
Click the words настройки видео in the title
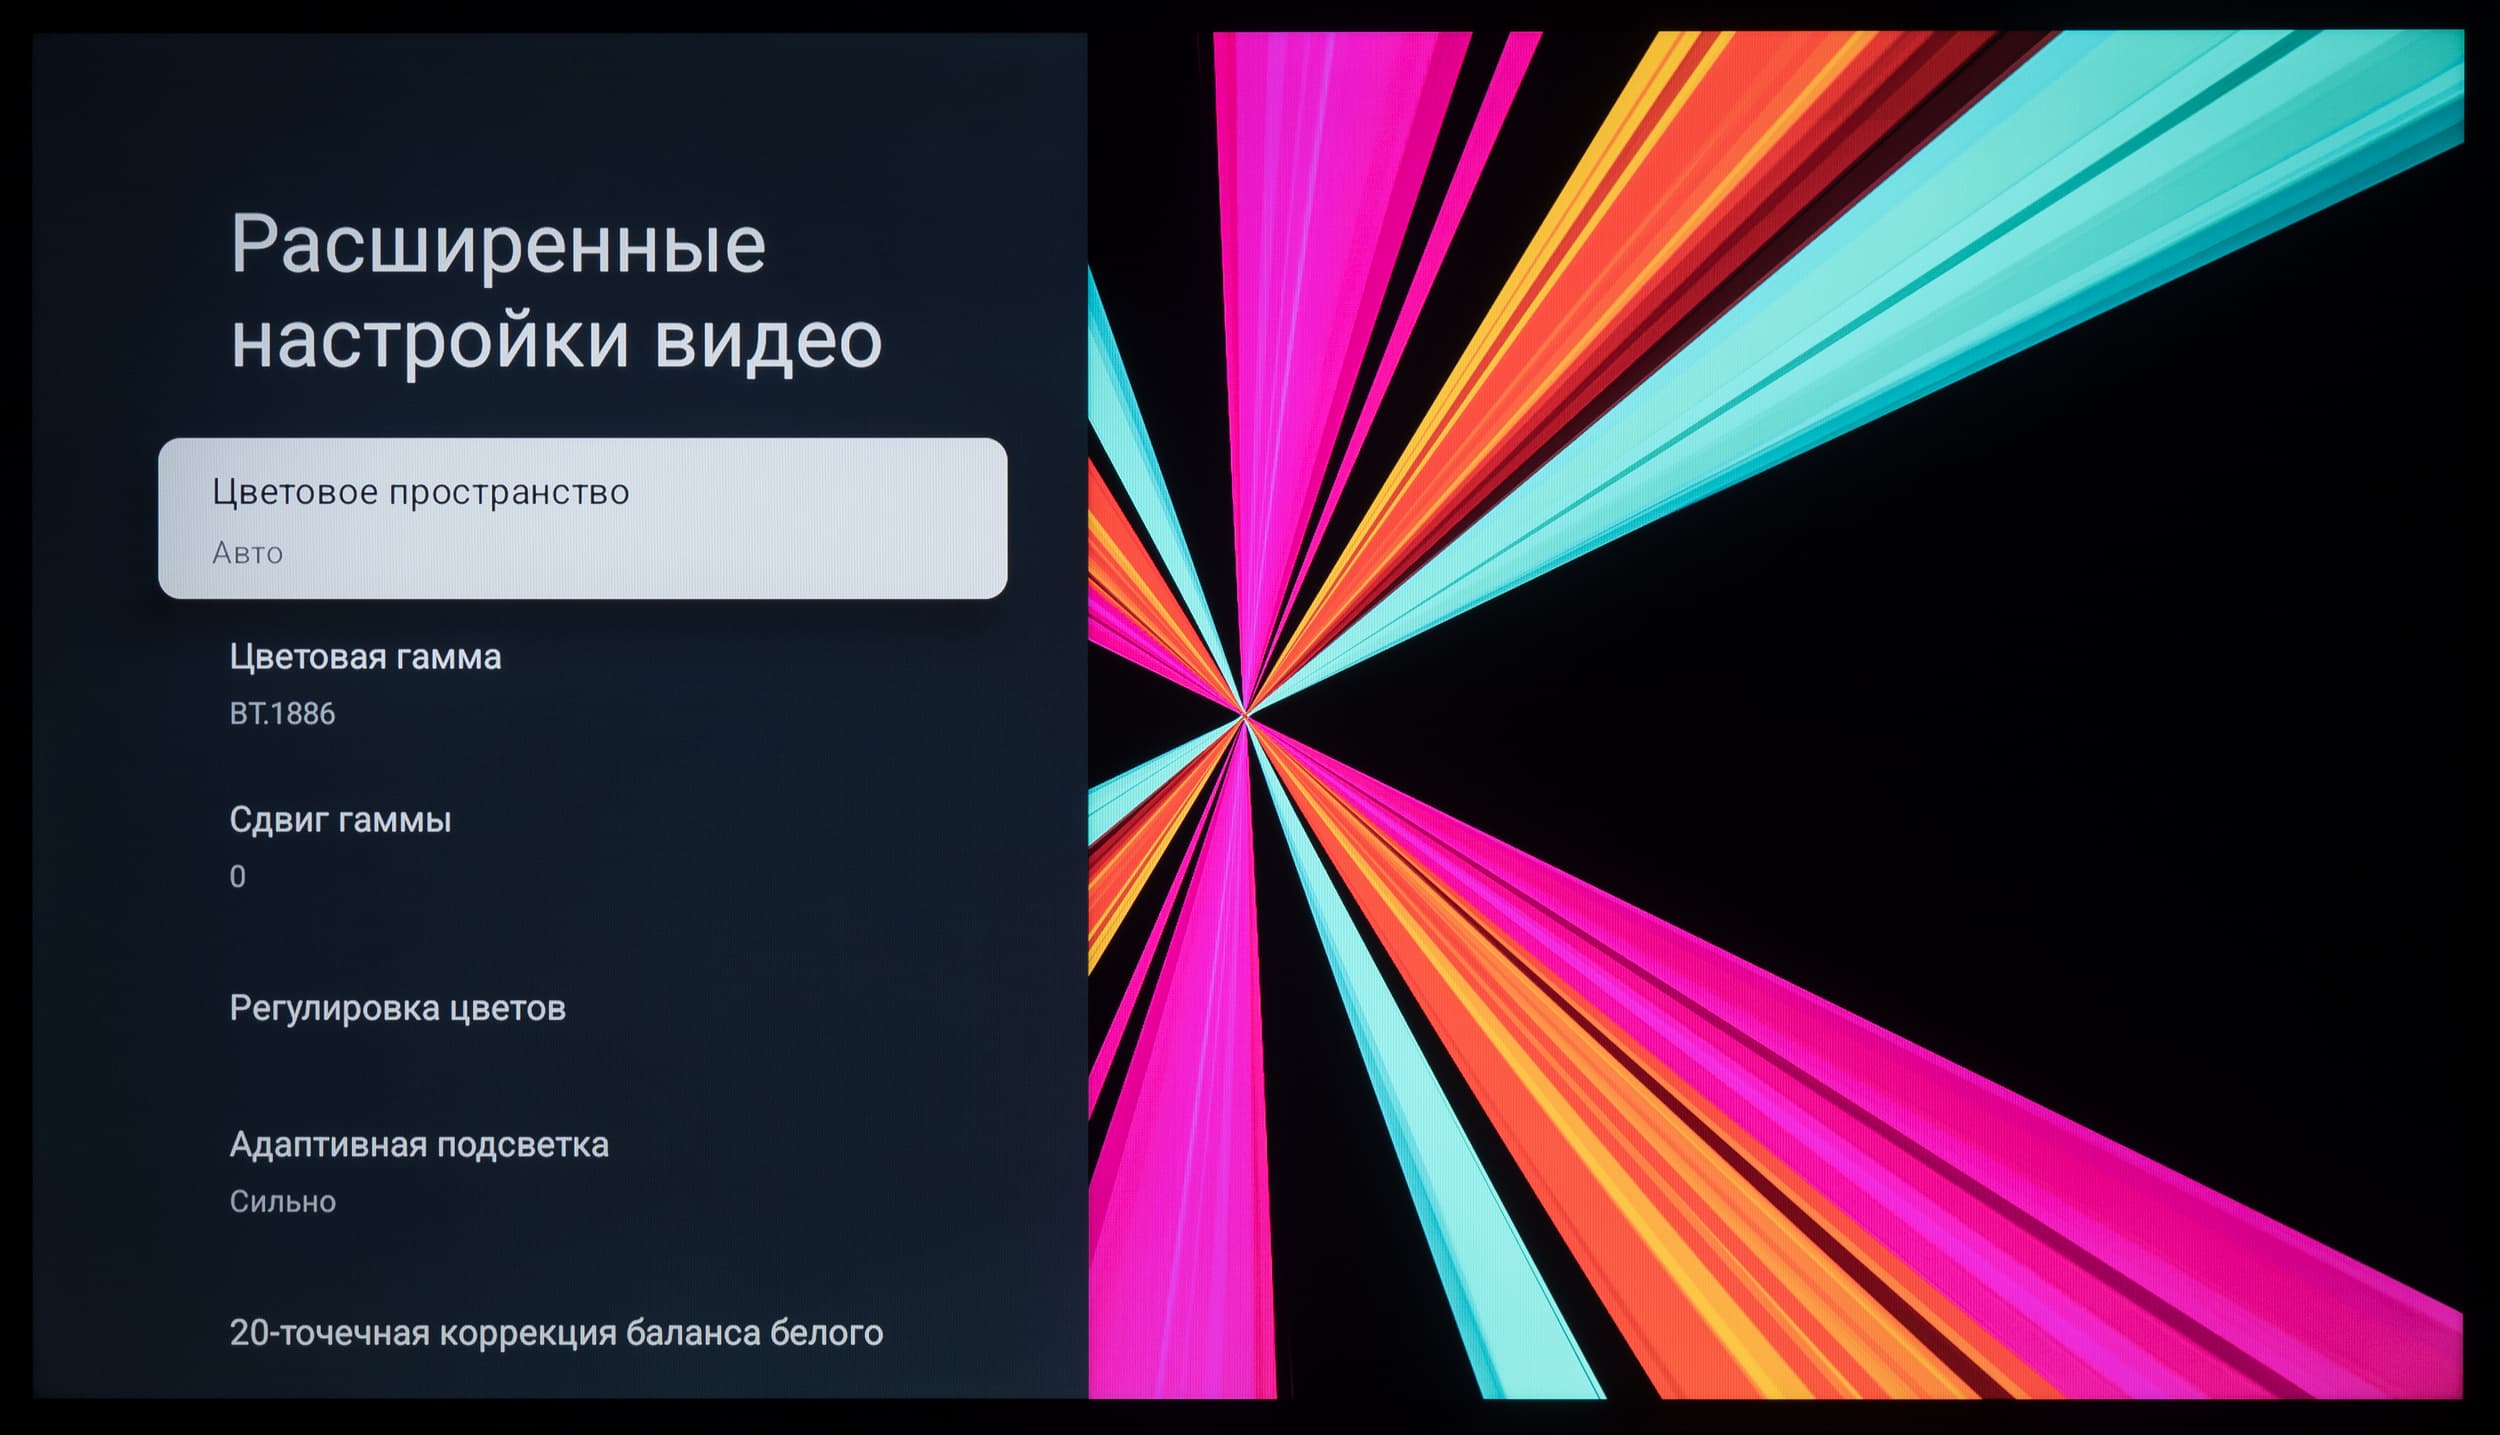(x=556, y=340)
